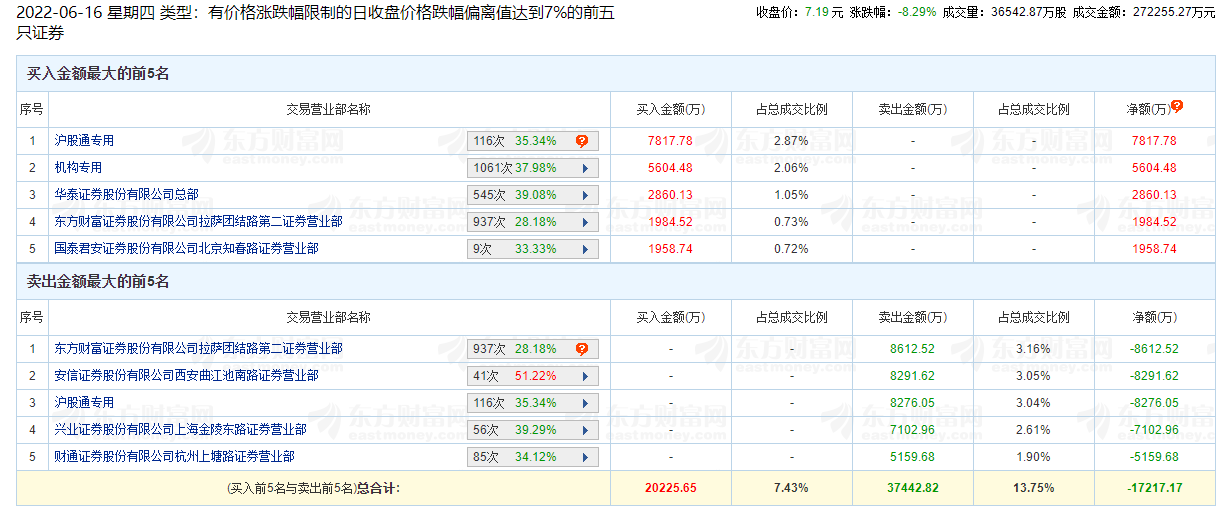Click arrow icon in 机构专用 1061次 badge
Viewport: 1230px width, 516px height.
583,168
